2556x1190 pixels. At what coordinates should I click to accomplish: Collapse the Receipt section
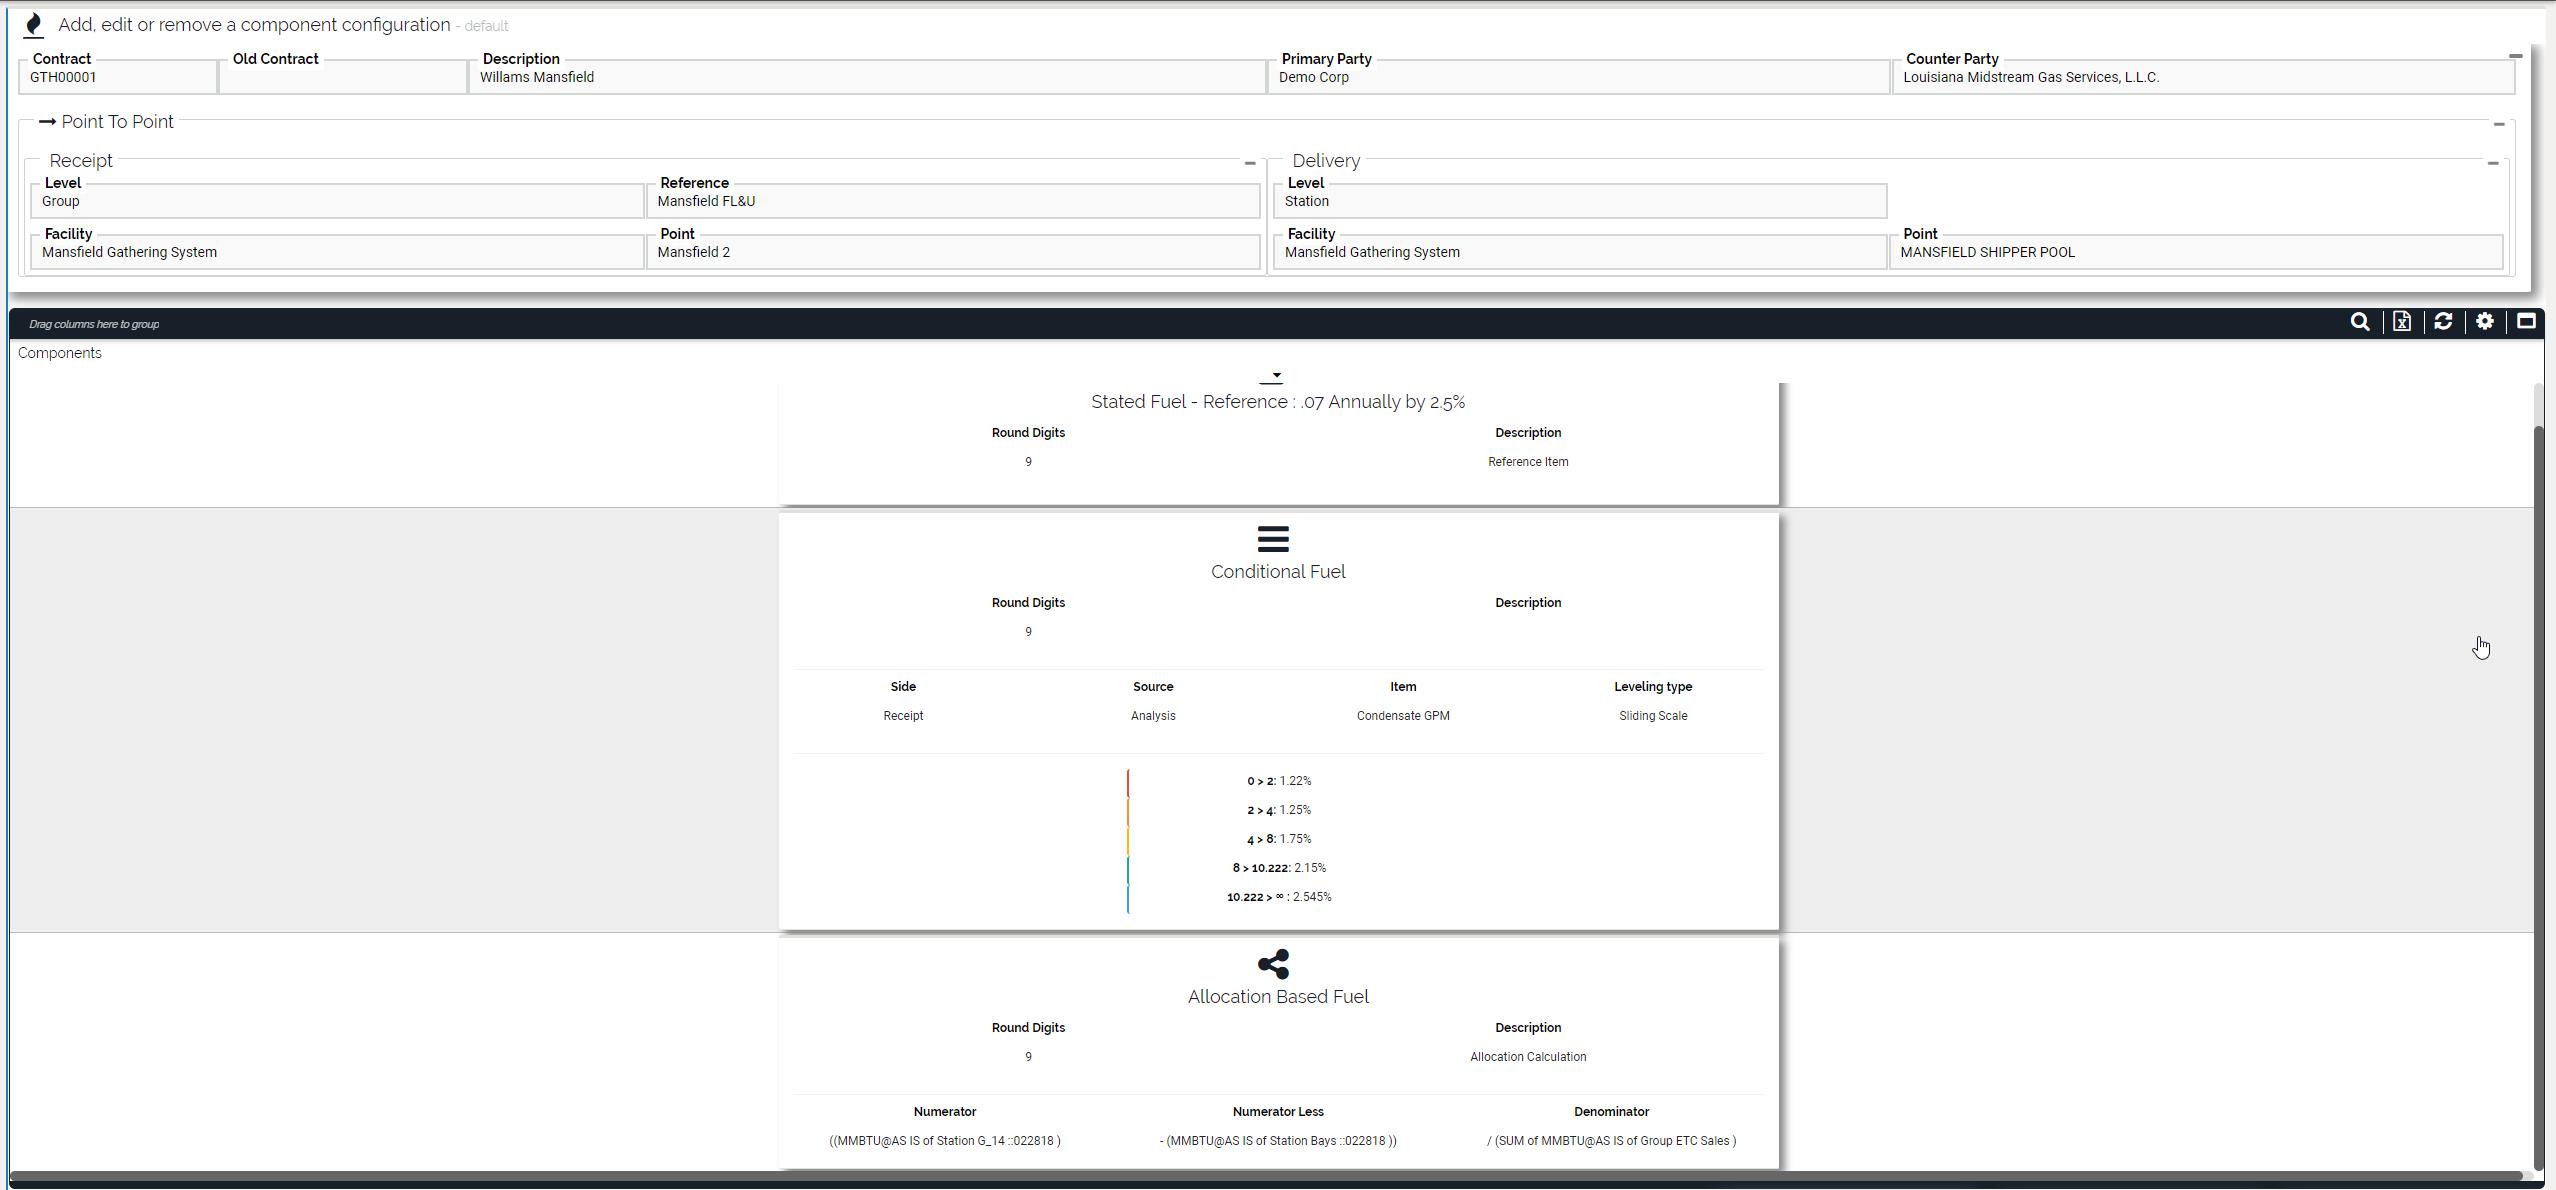(x=1250, y=163)
